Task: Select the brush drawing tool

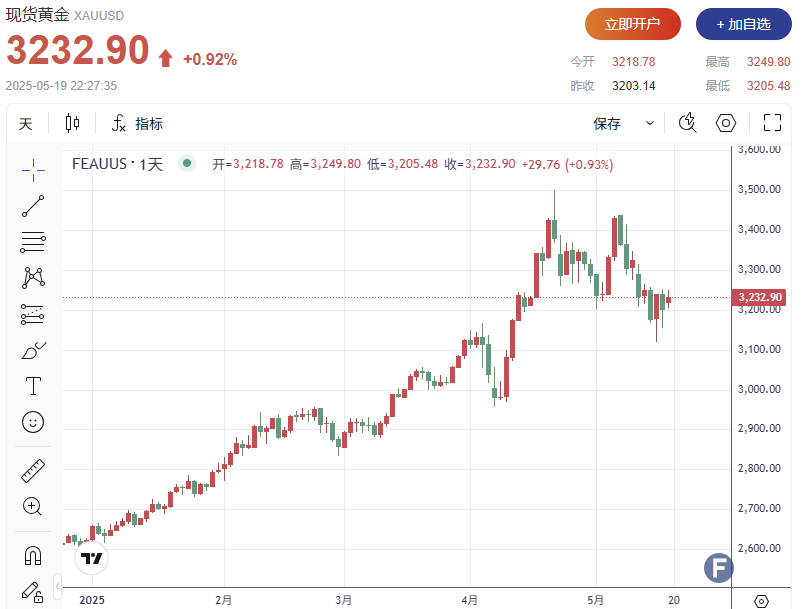Action: 33,350
